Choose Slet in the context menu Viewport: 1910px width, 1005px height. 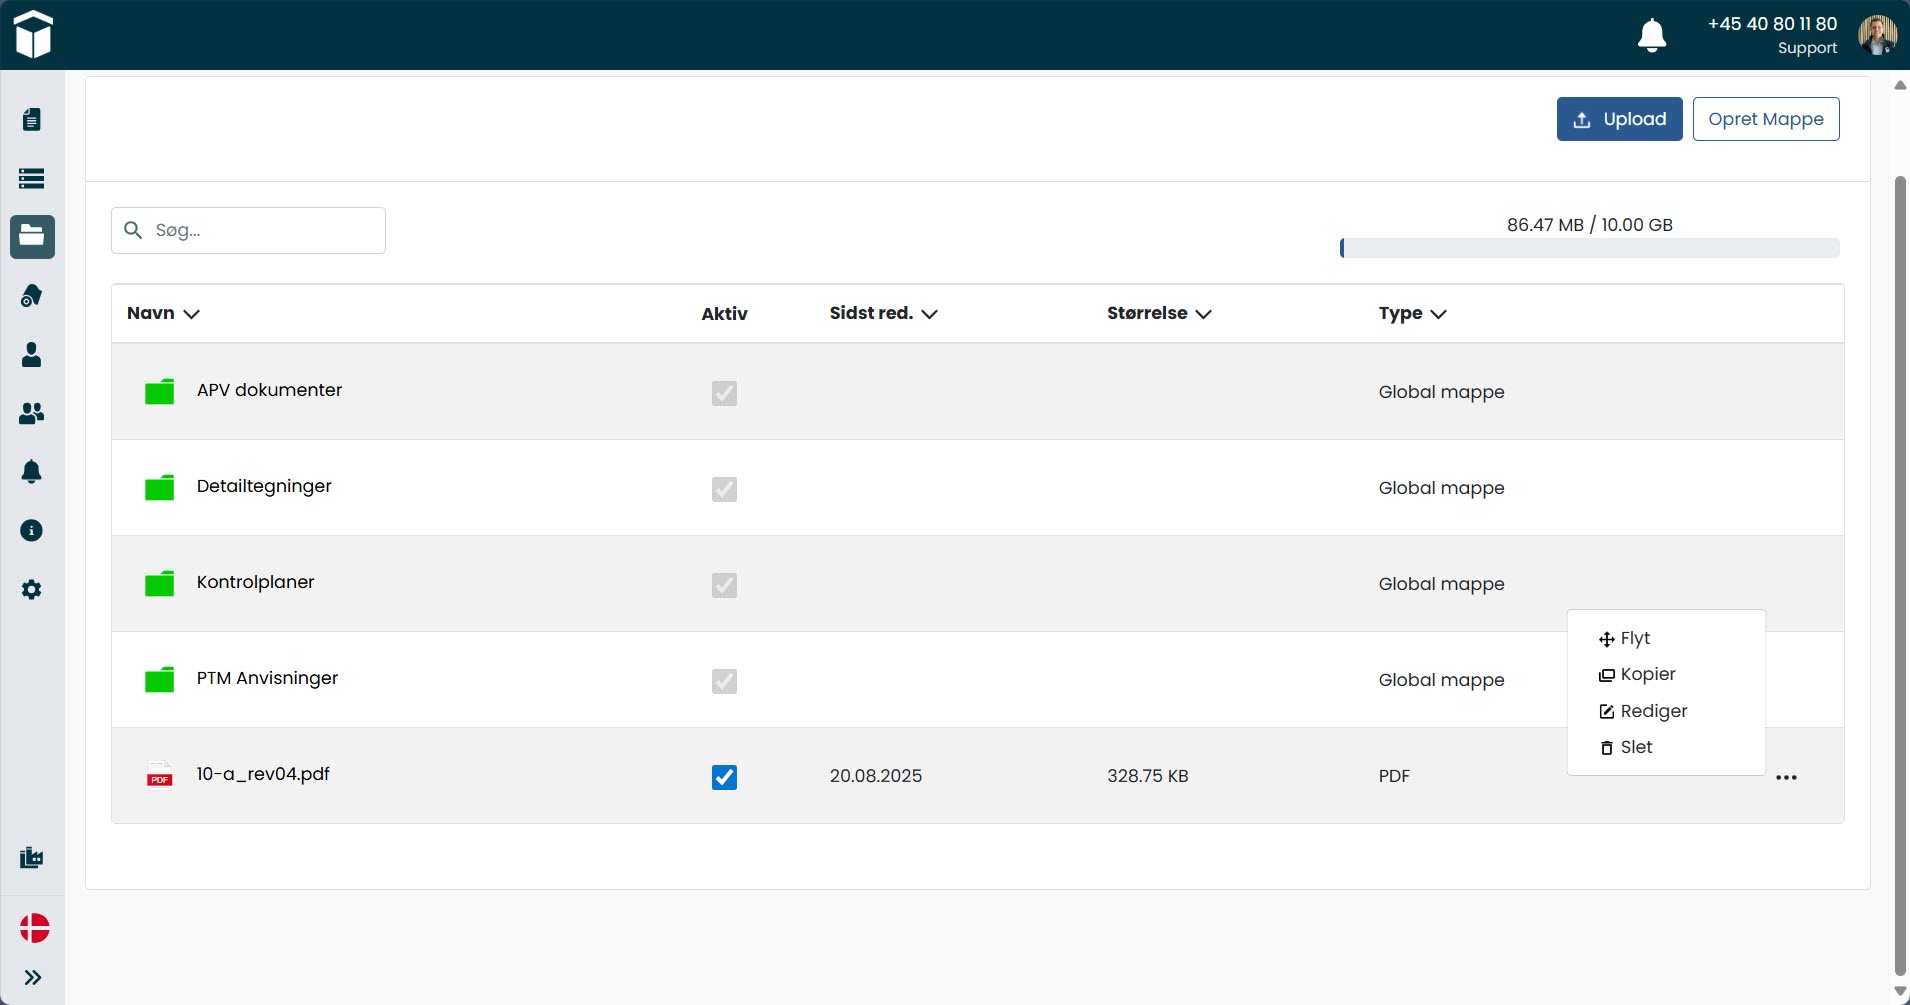1635,747
